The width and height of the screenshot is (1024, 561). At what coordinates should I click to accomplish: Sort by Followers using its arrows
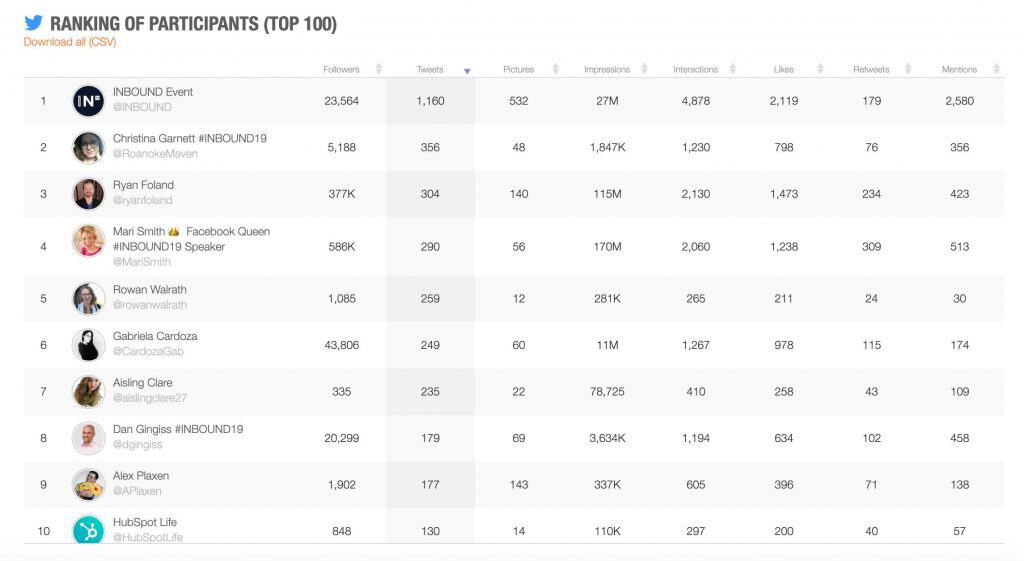pyautogui.click(x=378, y=69)
